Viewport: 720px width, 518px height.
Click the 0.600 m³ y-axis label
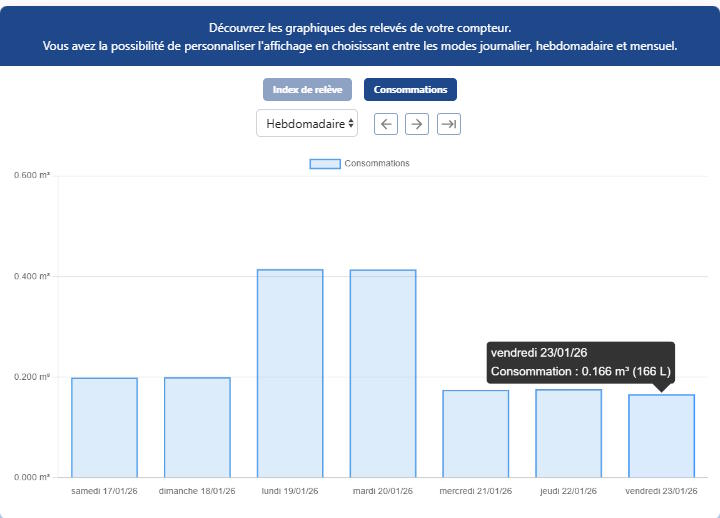click(x=33, y=175)
